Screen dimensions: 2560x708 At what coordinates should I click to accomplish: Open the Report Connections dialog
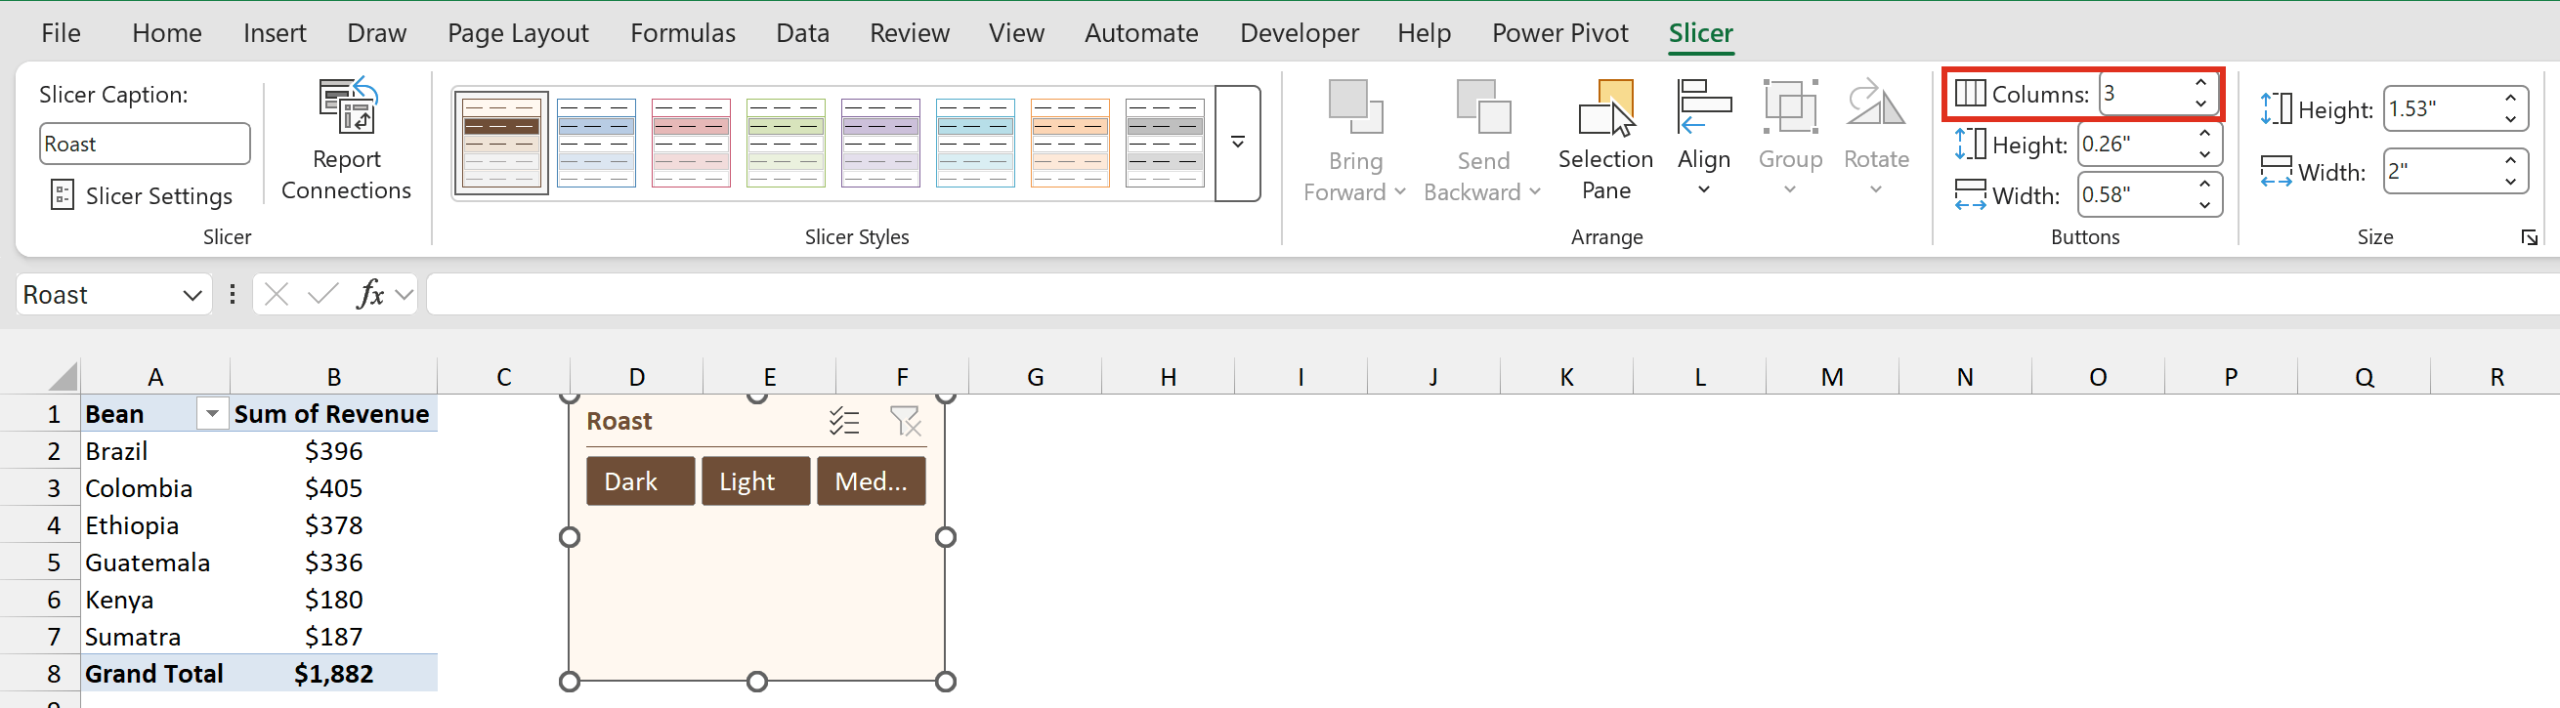(346, 140)
